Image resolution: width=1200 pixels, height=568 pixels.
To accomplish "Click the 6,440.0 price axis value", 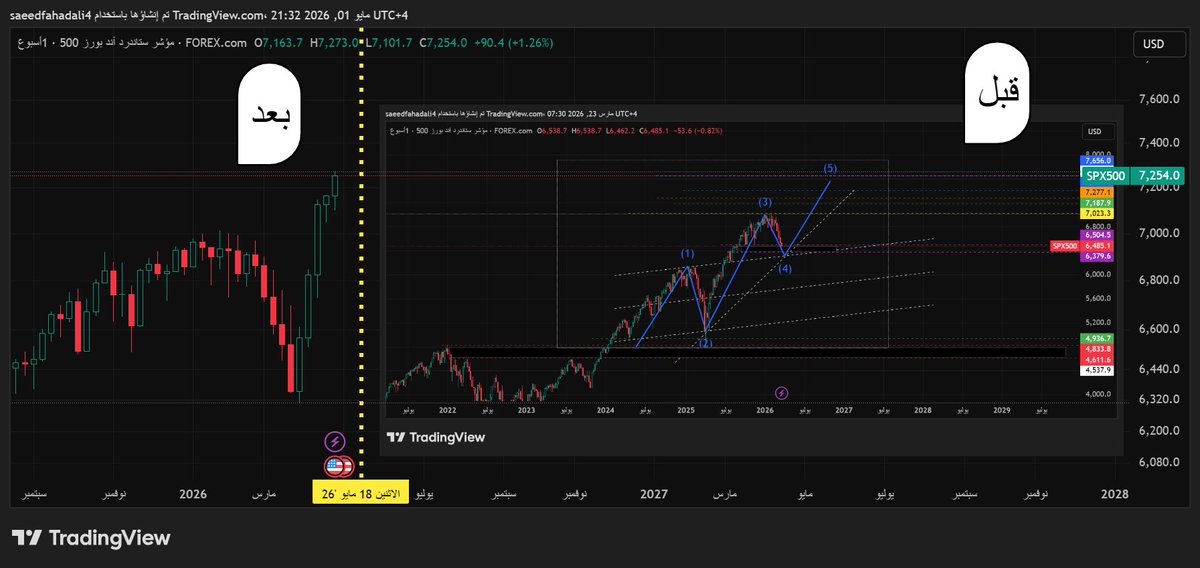I will click(x=1158, y=369).
